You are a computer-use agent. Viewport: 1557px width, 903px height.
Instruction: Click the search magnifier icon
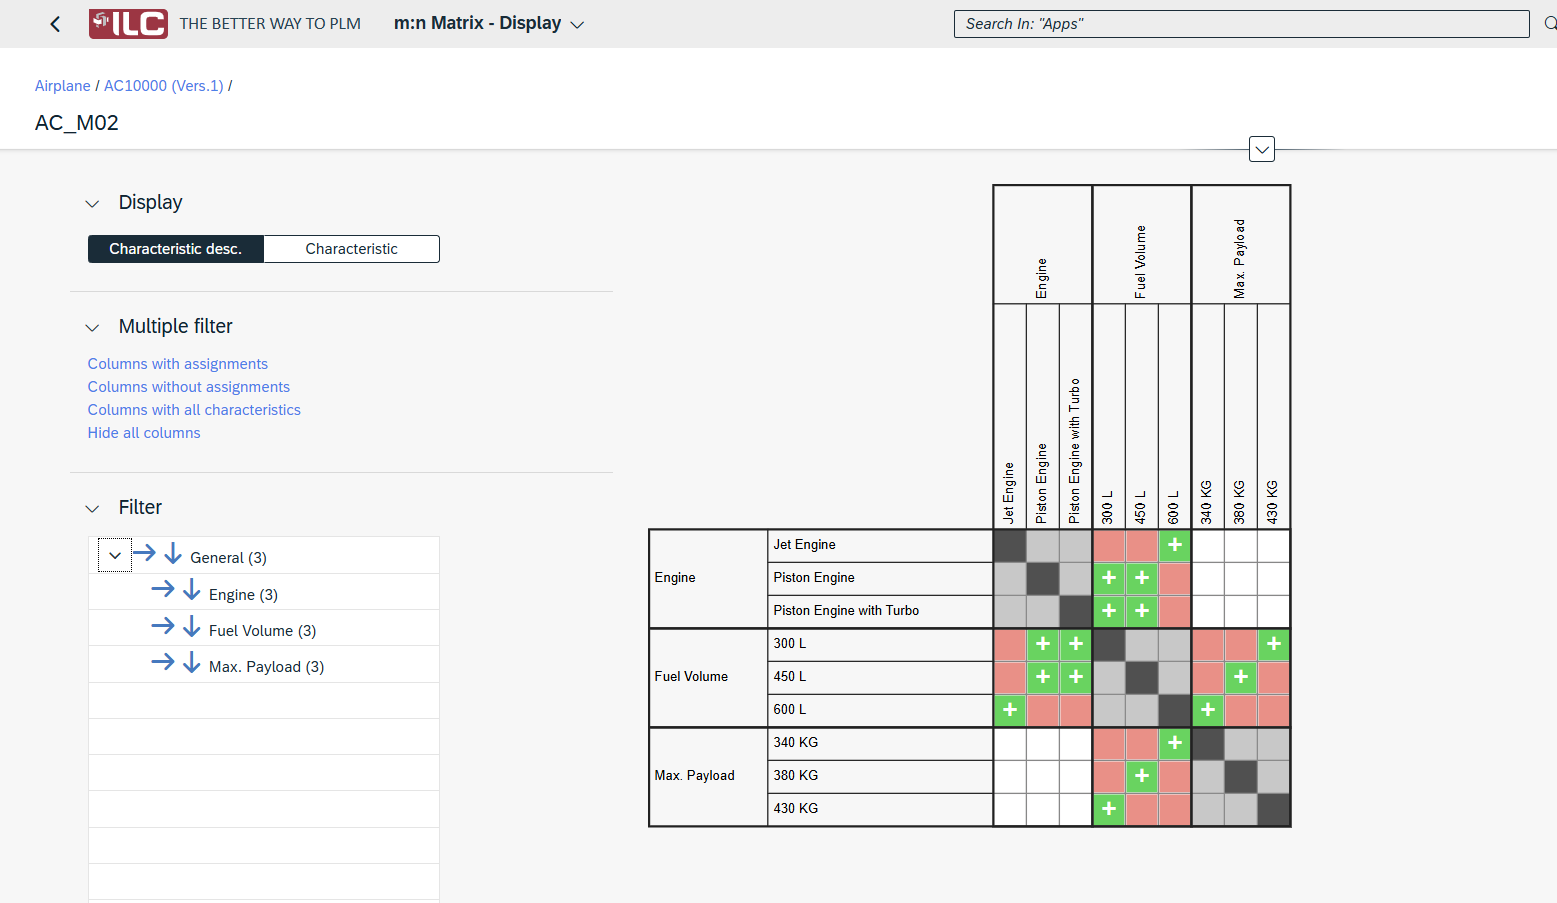click(1550, 23)
